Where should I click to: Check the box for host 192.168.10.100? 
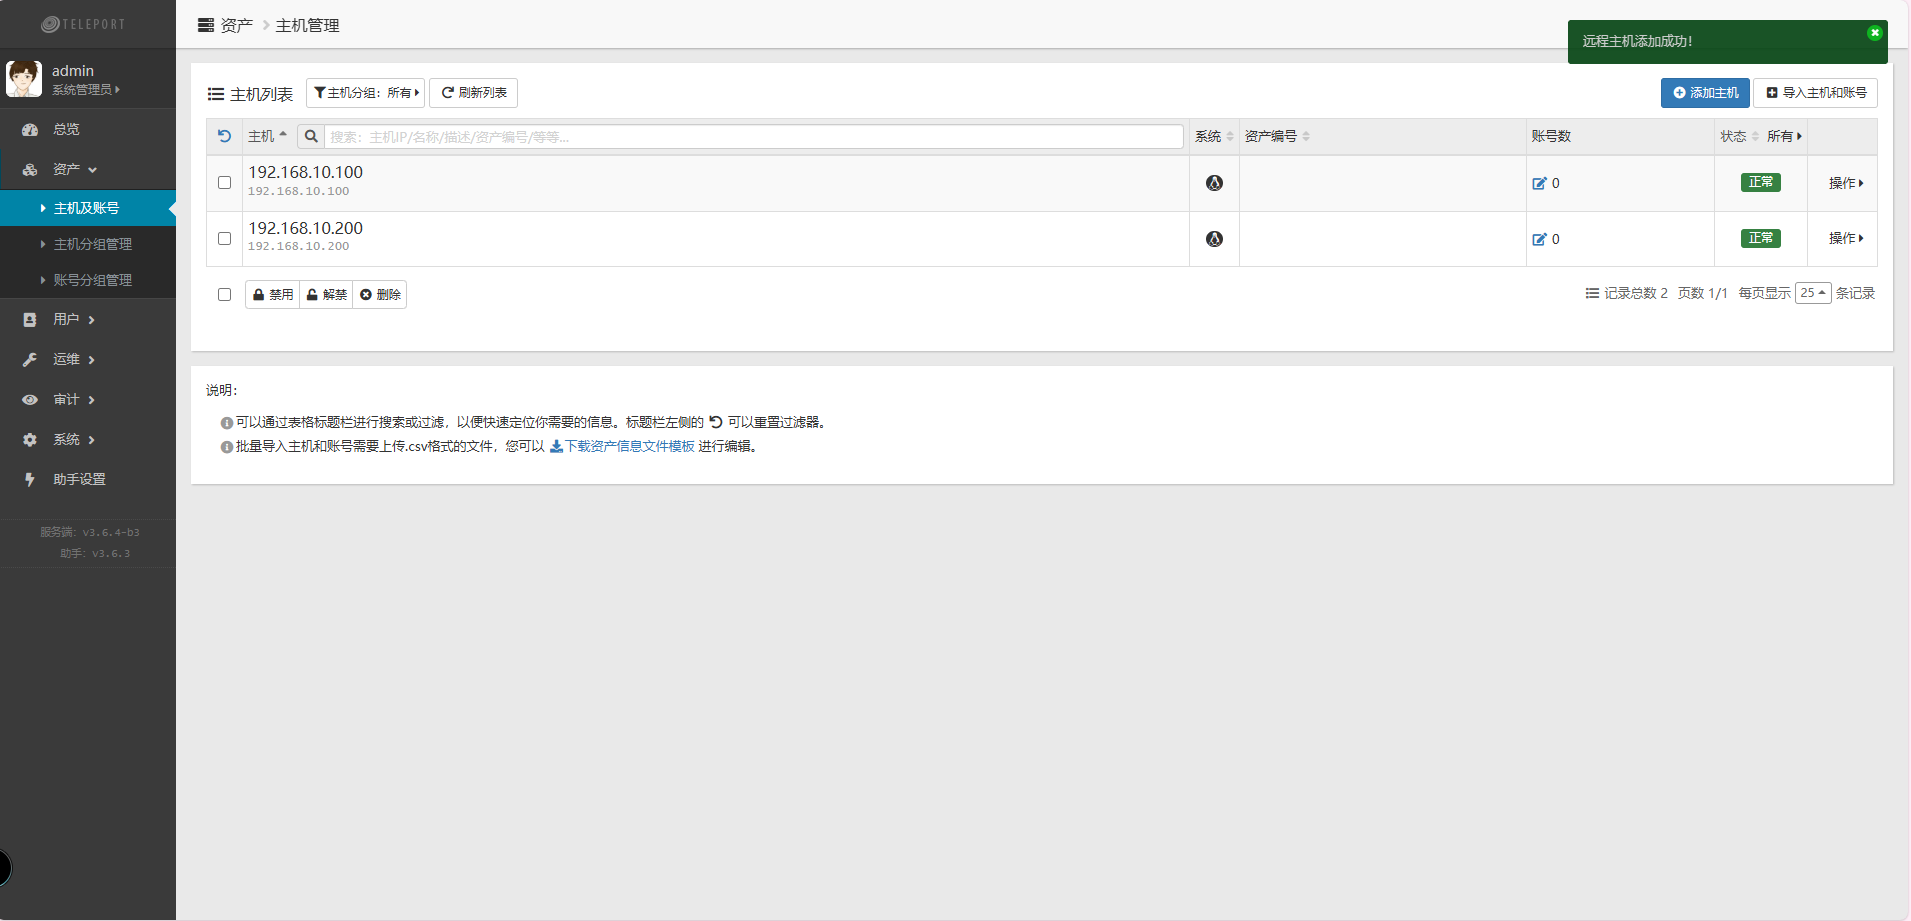pos(224,183)
